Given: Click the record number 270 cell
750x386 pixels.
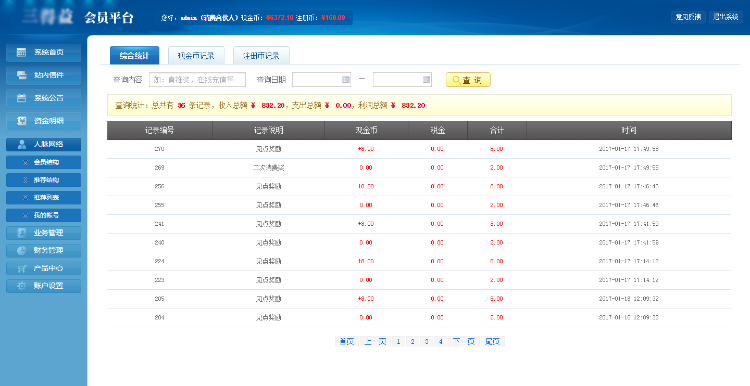Looking at the screenshot, I should click(159, 149).
